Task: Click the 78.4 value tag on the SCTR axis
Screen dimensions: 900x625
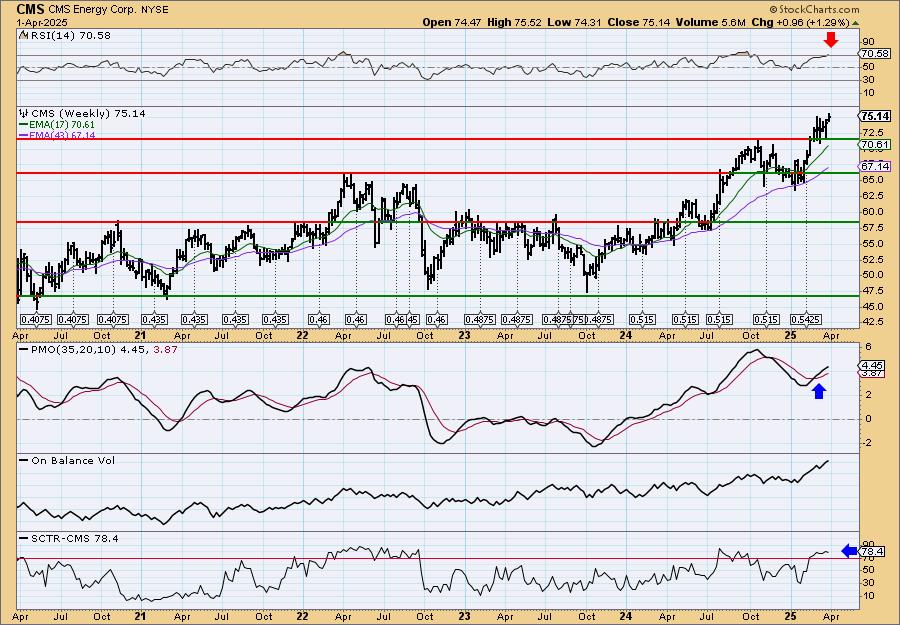Action: 872,552
